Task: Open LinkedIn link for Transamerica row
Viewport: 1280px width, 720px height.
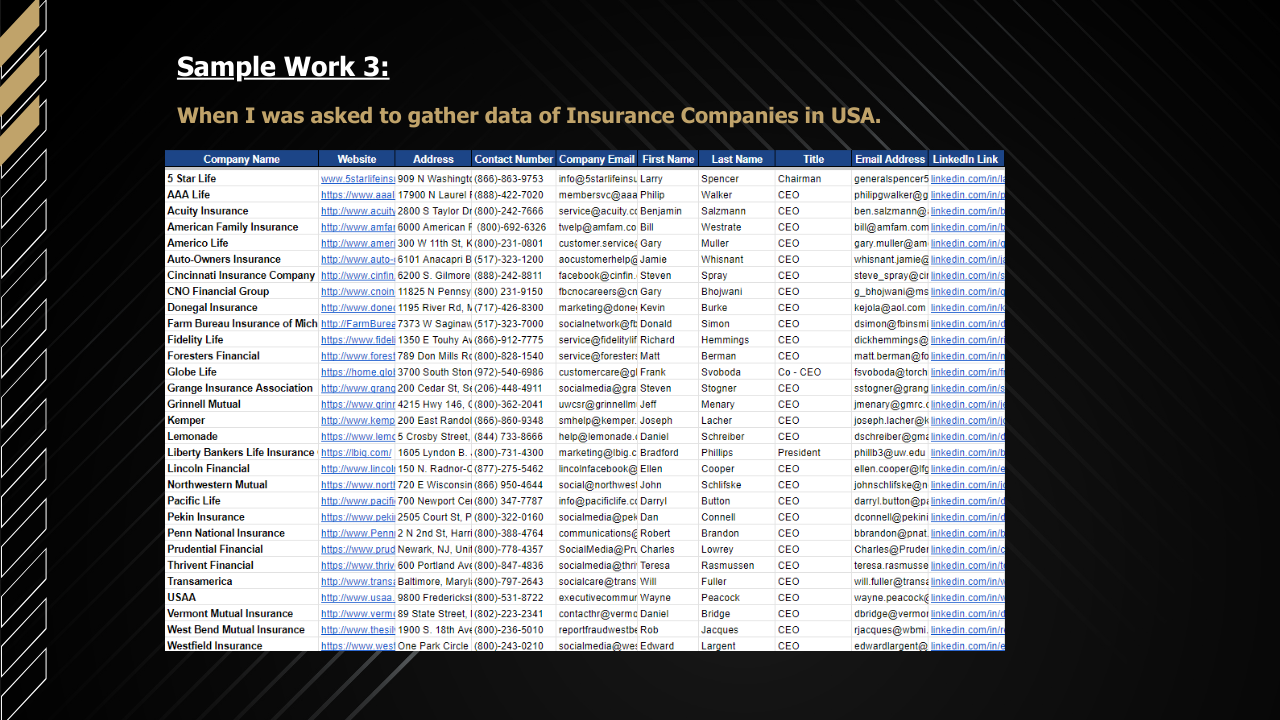Action: [967, 582]
